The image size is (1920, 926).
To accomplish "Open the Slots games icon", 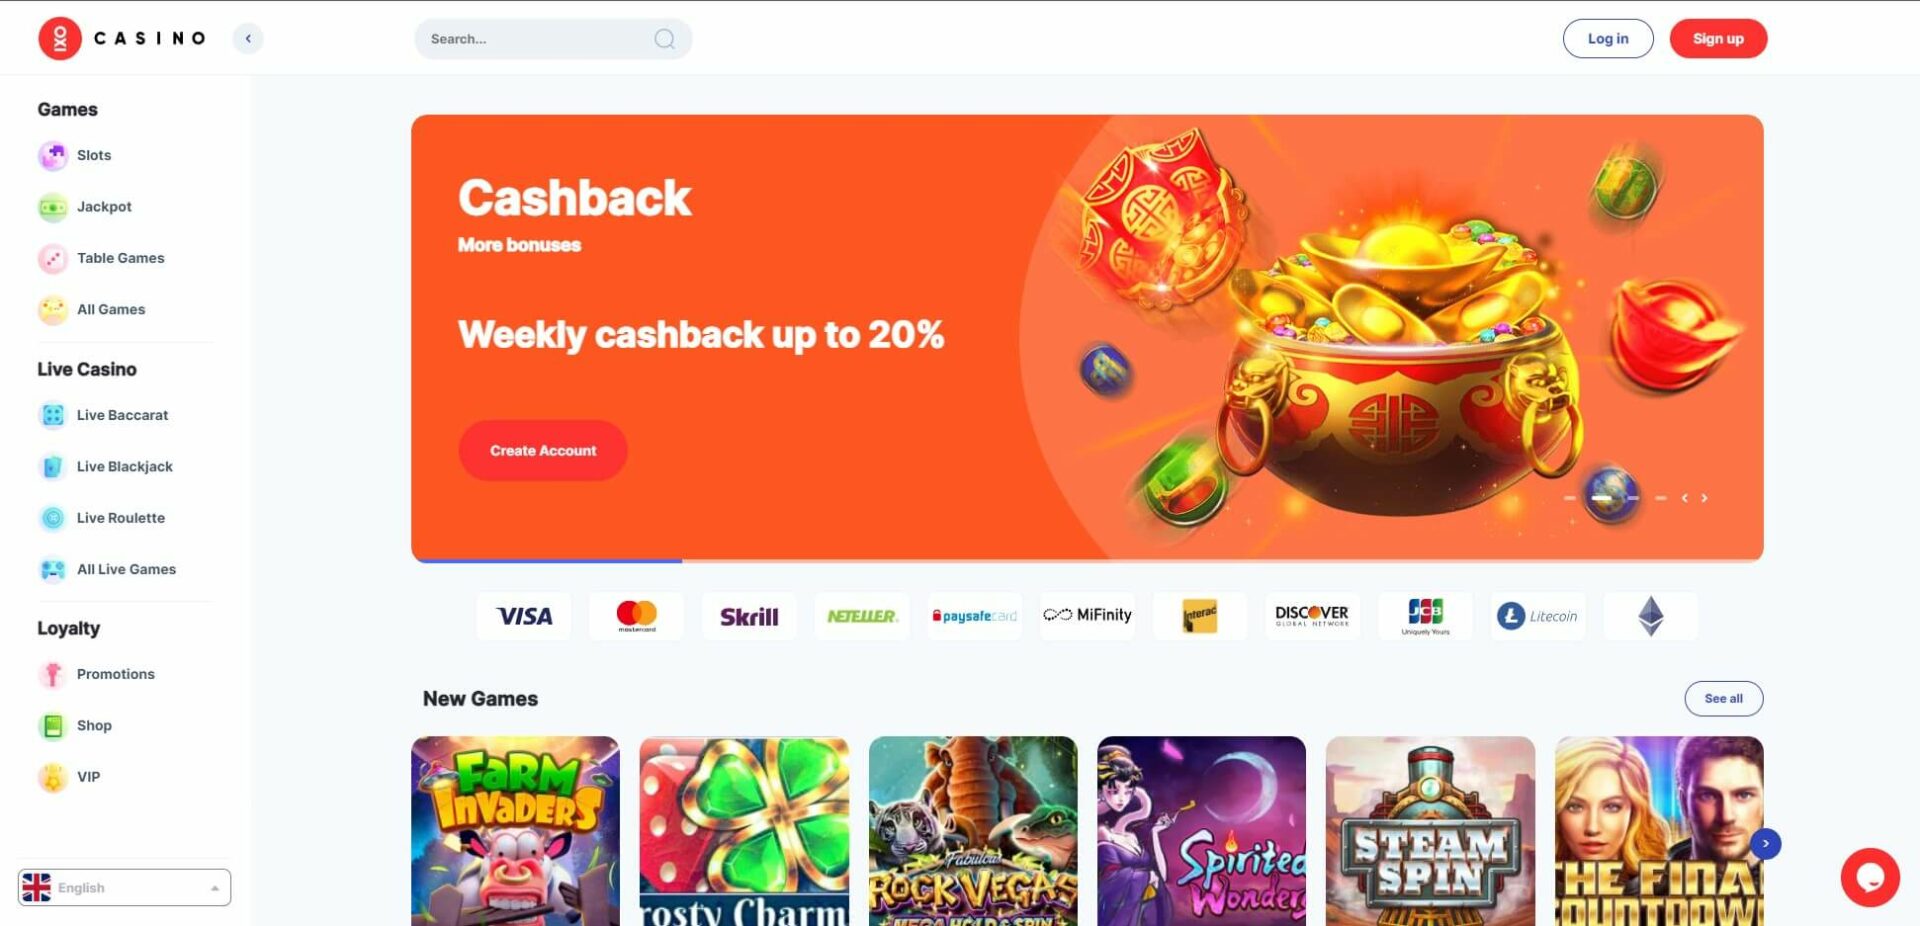I will click(x=53, y=155).
